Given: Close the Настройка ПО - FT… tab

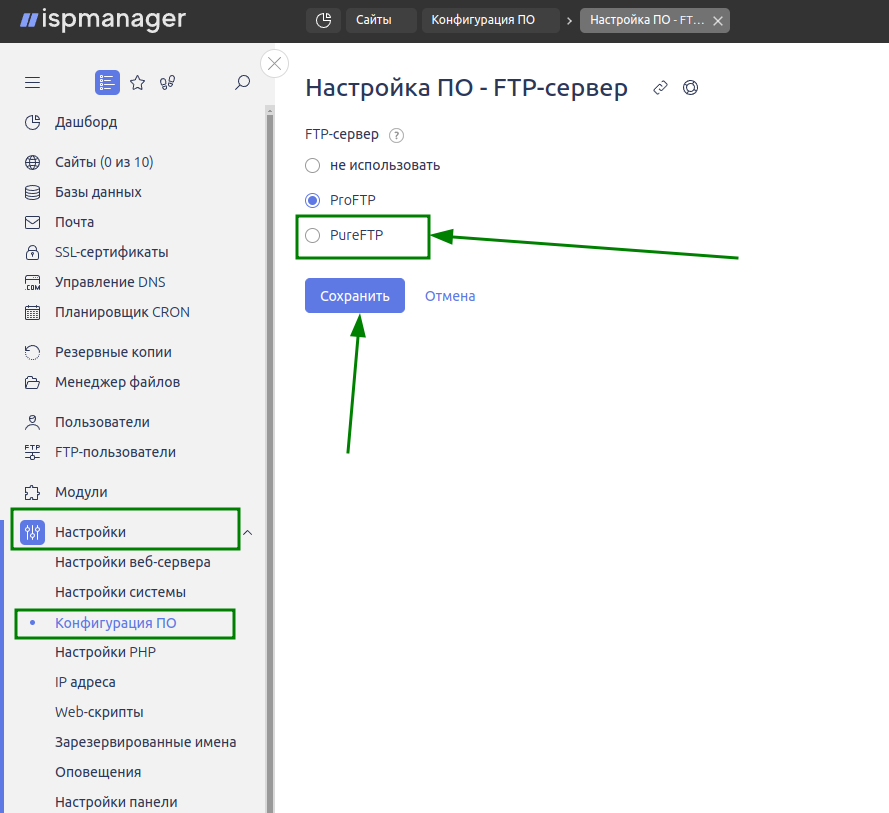Looking at the screenshot, I should click(x=718, y=21).
